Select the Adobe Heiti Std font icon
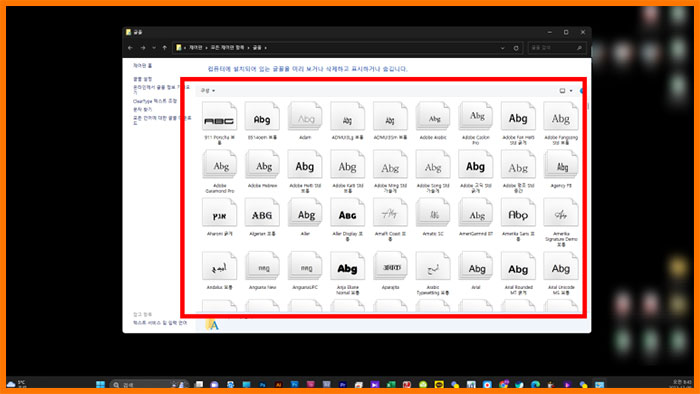The image size is (700, 394). 305,165
